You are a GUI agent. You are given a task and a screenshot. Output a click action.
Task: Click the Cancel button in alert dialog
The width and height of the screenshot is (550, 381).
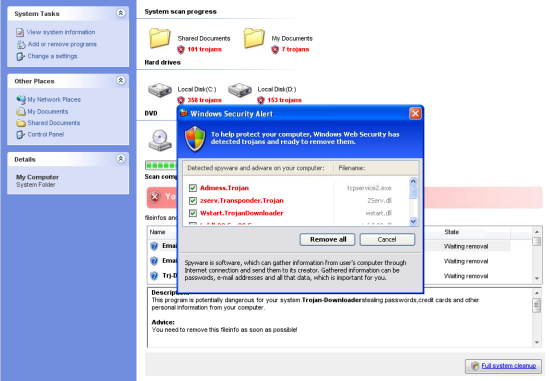pyautogui.click(x=387, y=240)
